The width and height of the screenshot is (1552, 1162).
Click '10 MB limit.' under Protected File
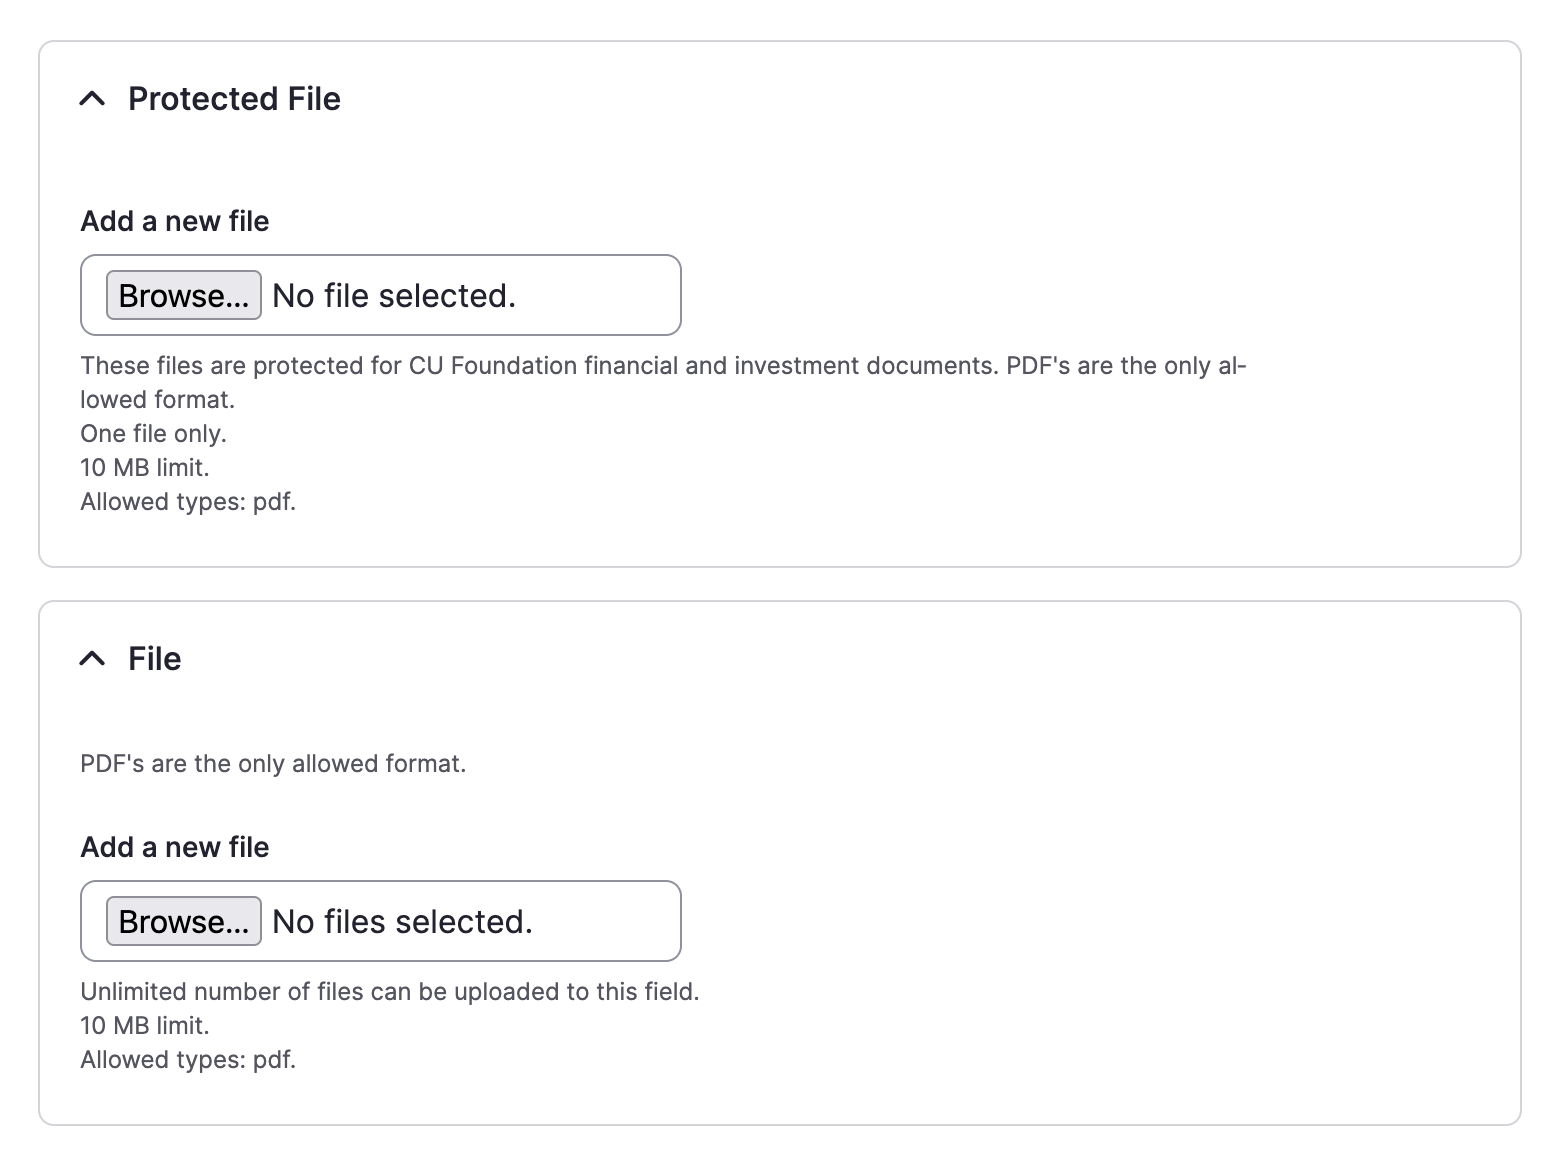point(145,468)
